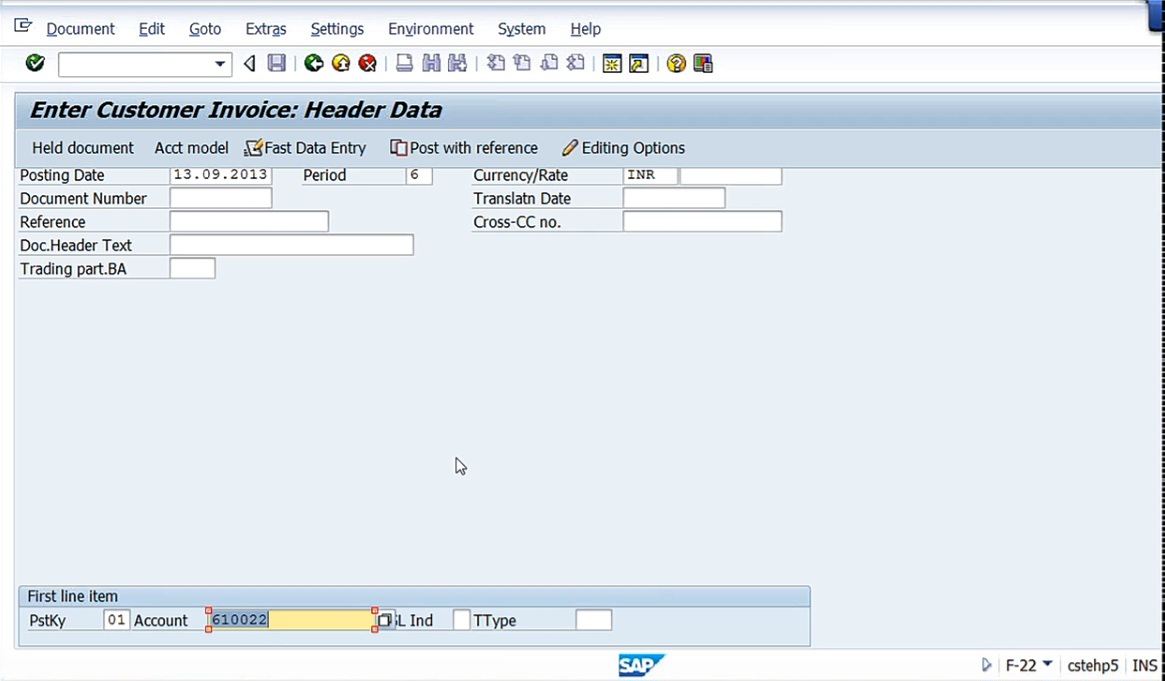Open Customize Local Layout icon

[703, 64]
